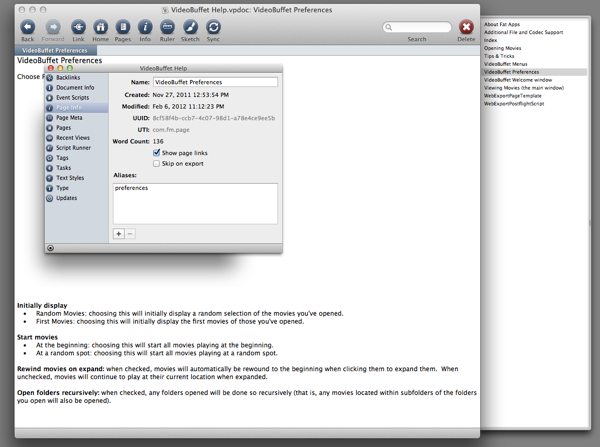Click the Initially display heading
Screen dimensions: 600x447
(42, 305)
